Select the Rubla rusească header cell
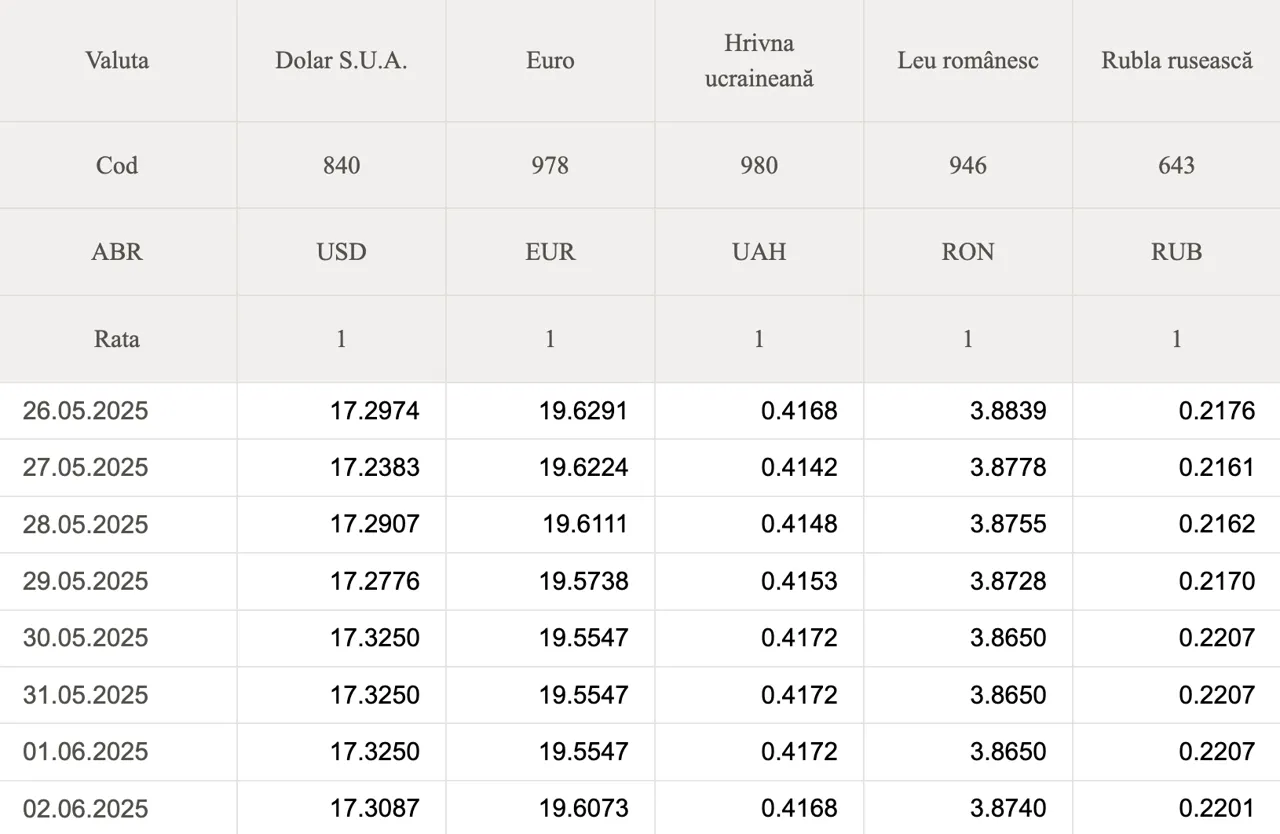This screenshot has height=834, width=1280. 1177,60
